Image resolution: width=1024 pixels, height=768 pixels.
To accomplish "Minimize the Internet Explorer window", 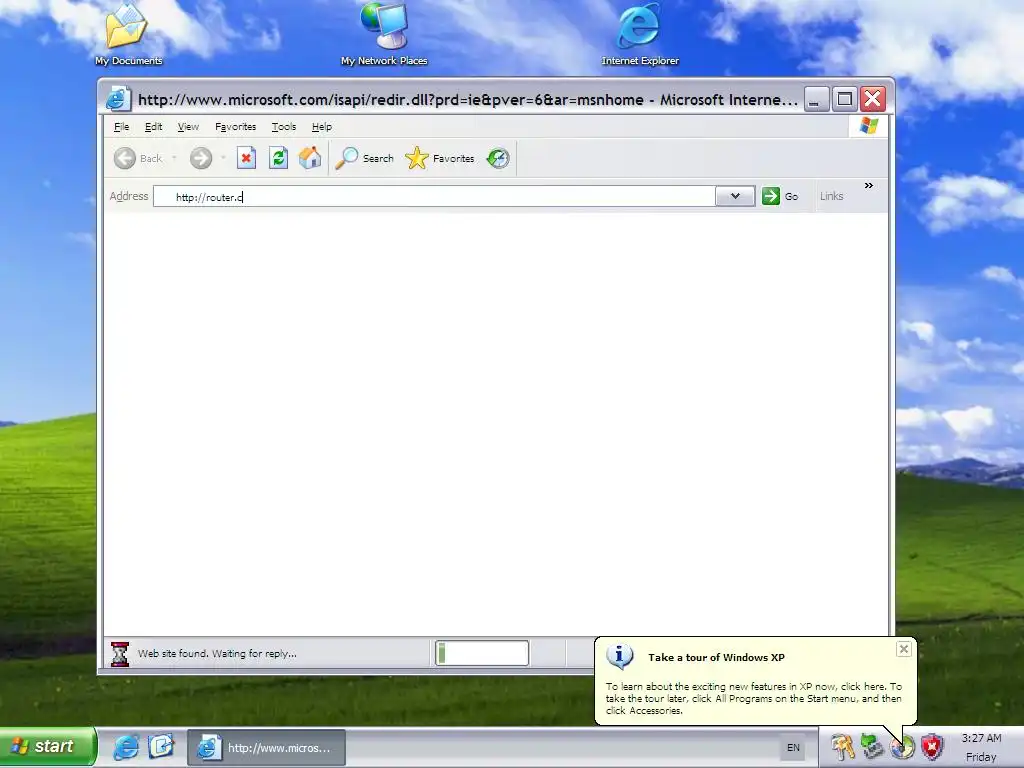I will (816, 99).
